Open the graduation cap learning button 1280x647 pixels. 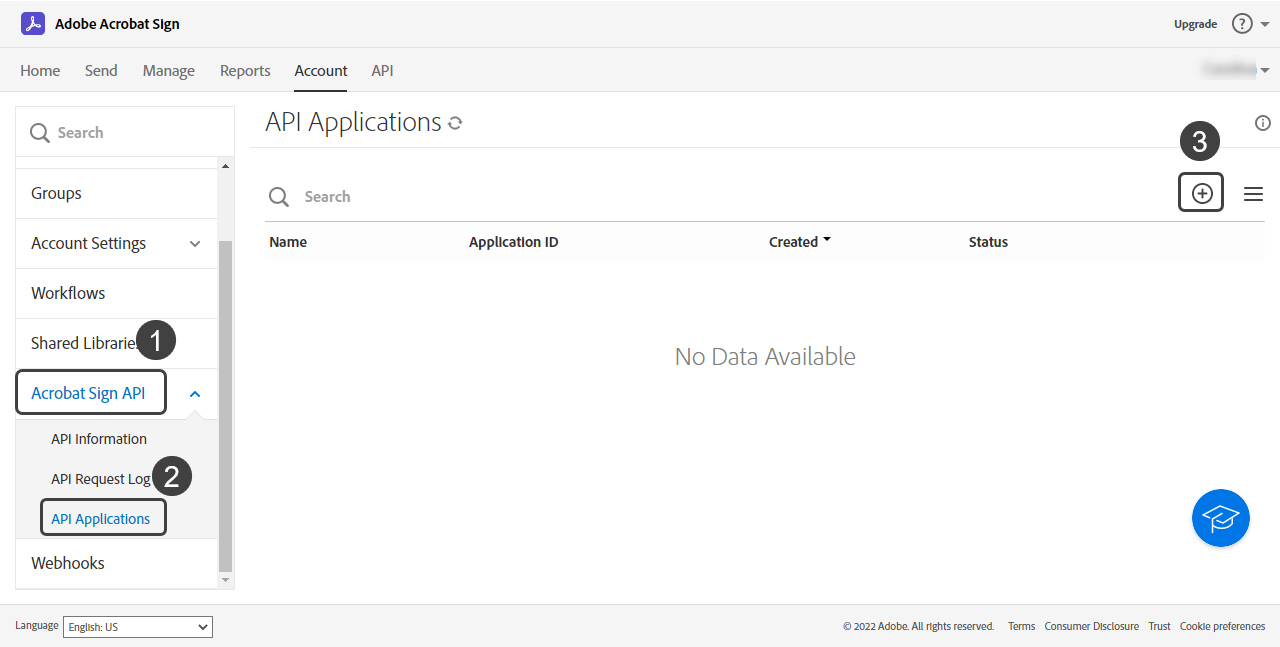(1221, 518)
